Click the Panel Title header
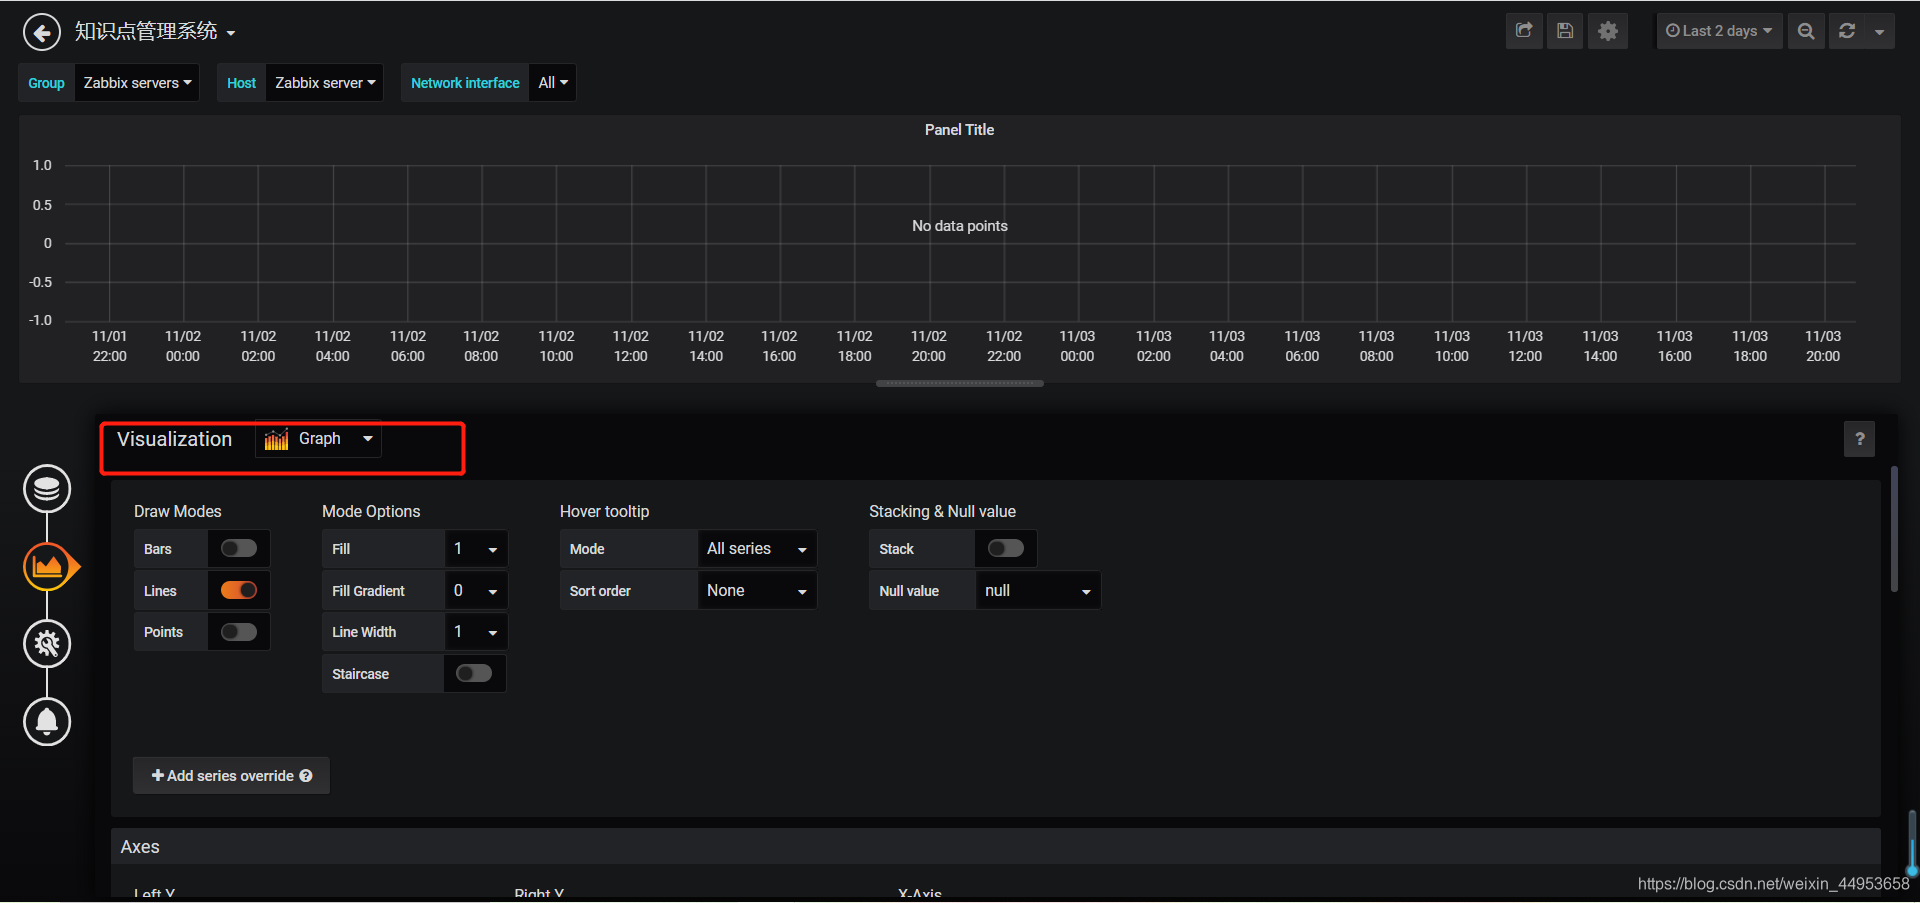 [x=959, y=130]
